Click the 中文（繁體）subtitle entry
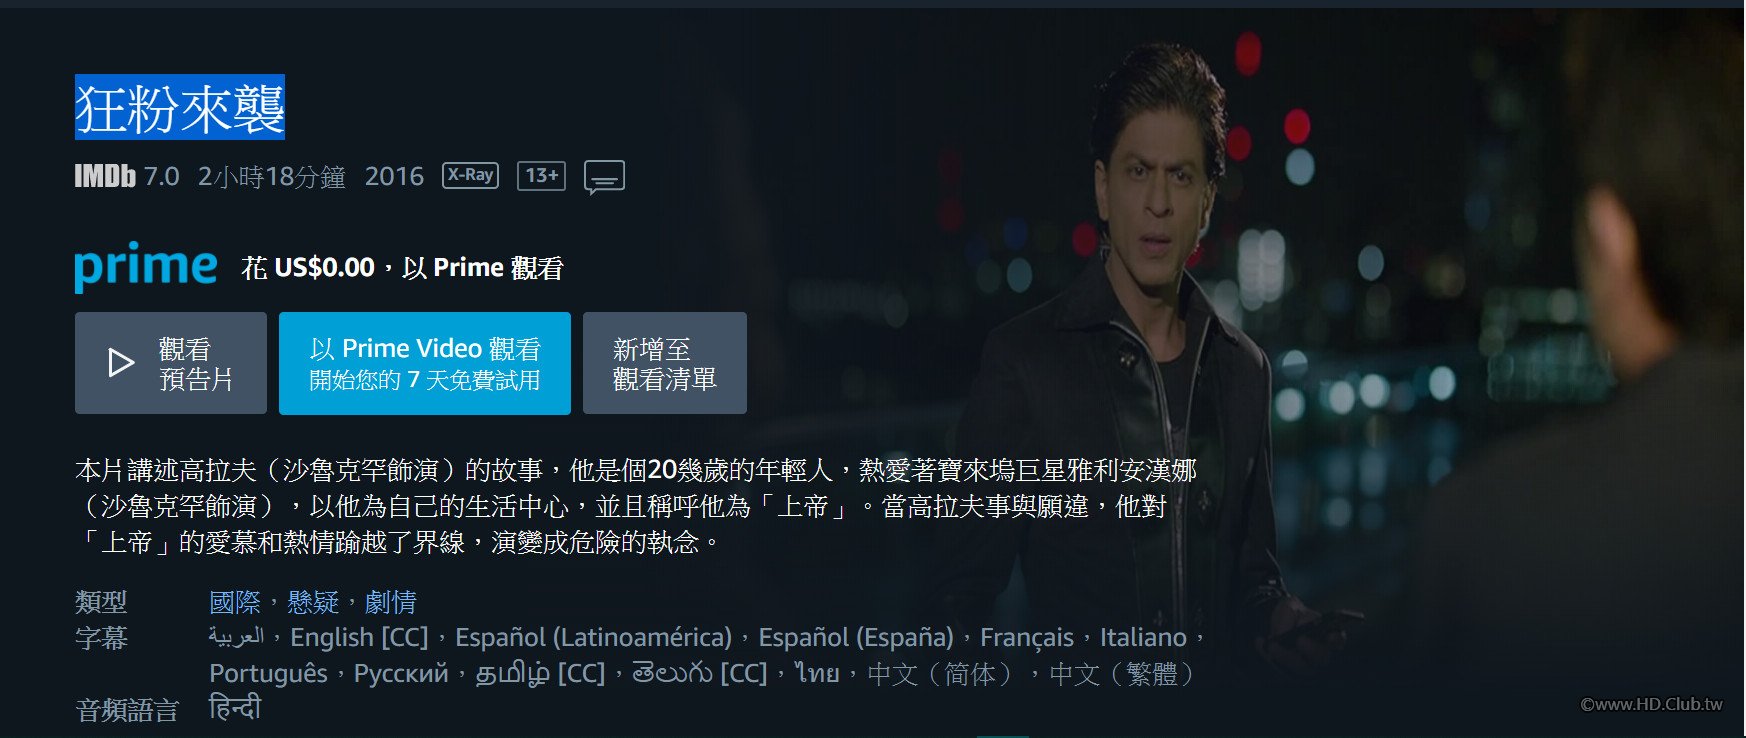The width and height of the screenshot is (1746, 738). [x=1122, y=674]
